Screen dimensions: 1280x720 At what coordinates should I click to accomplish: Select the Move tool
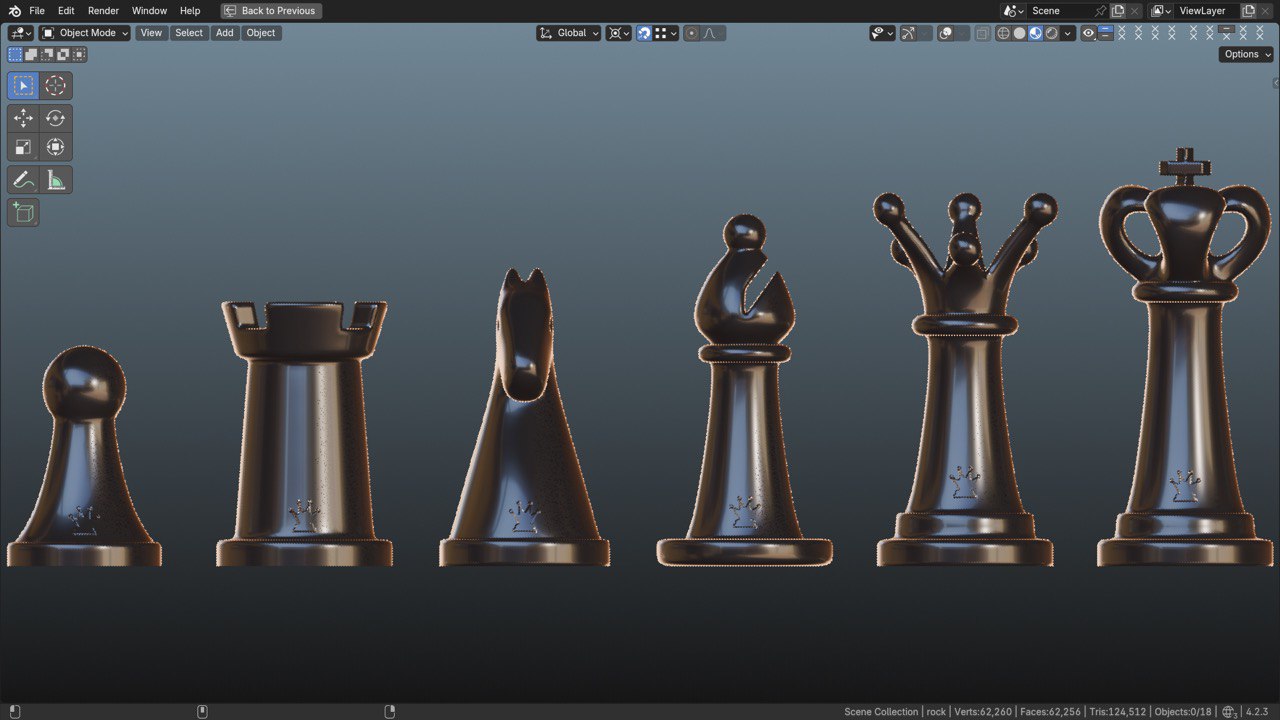pyautogui.click(x=23, y=118)
